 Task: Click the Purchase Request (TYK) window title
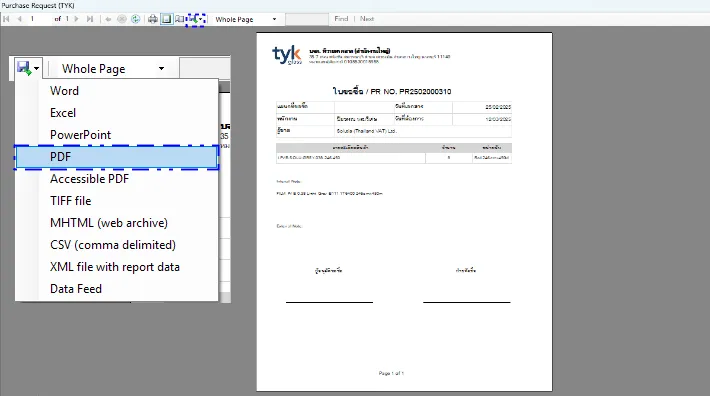coord(38,5)
